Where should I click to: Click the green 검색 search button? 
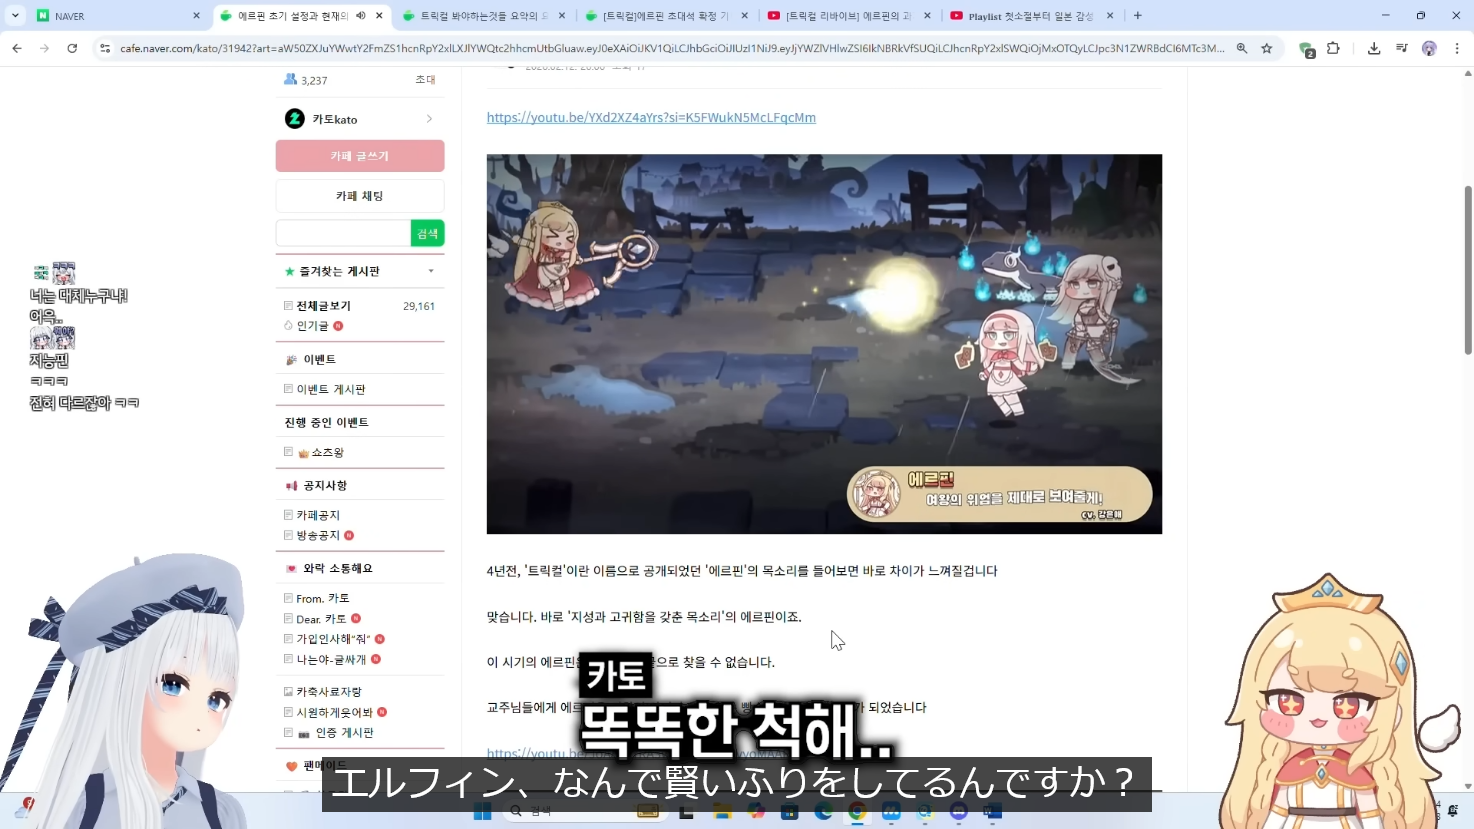tap(427, 233)
